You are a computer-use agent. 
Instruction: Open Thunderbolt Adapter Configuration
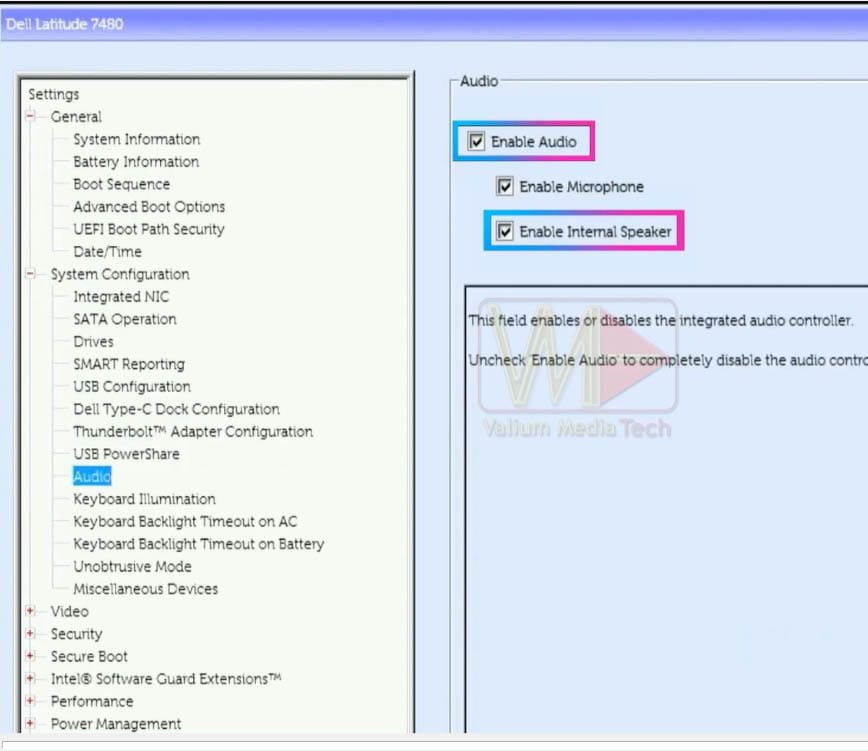click(x=193, y=432)
